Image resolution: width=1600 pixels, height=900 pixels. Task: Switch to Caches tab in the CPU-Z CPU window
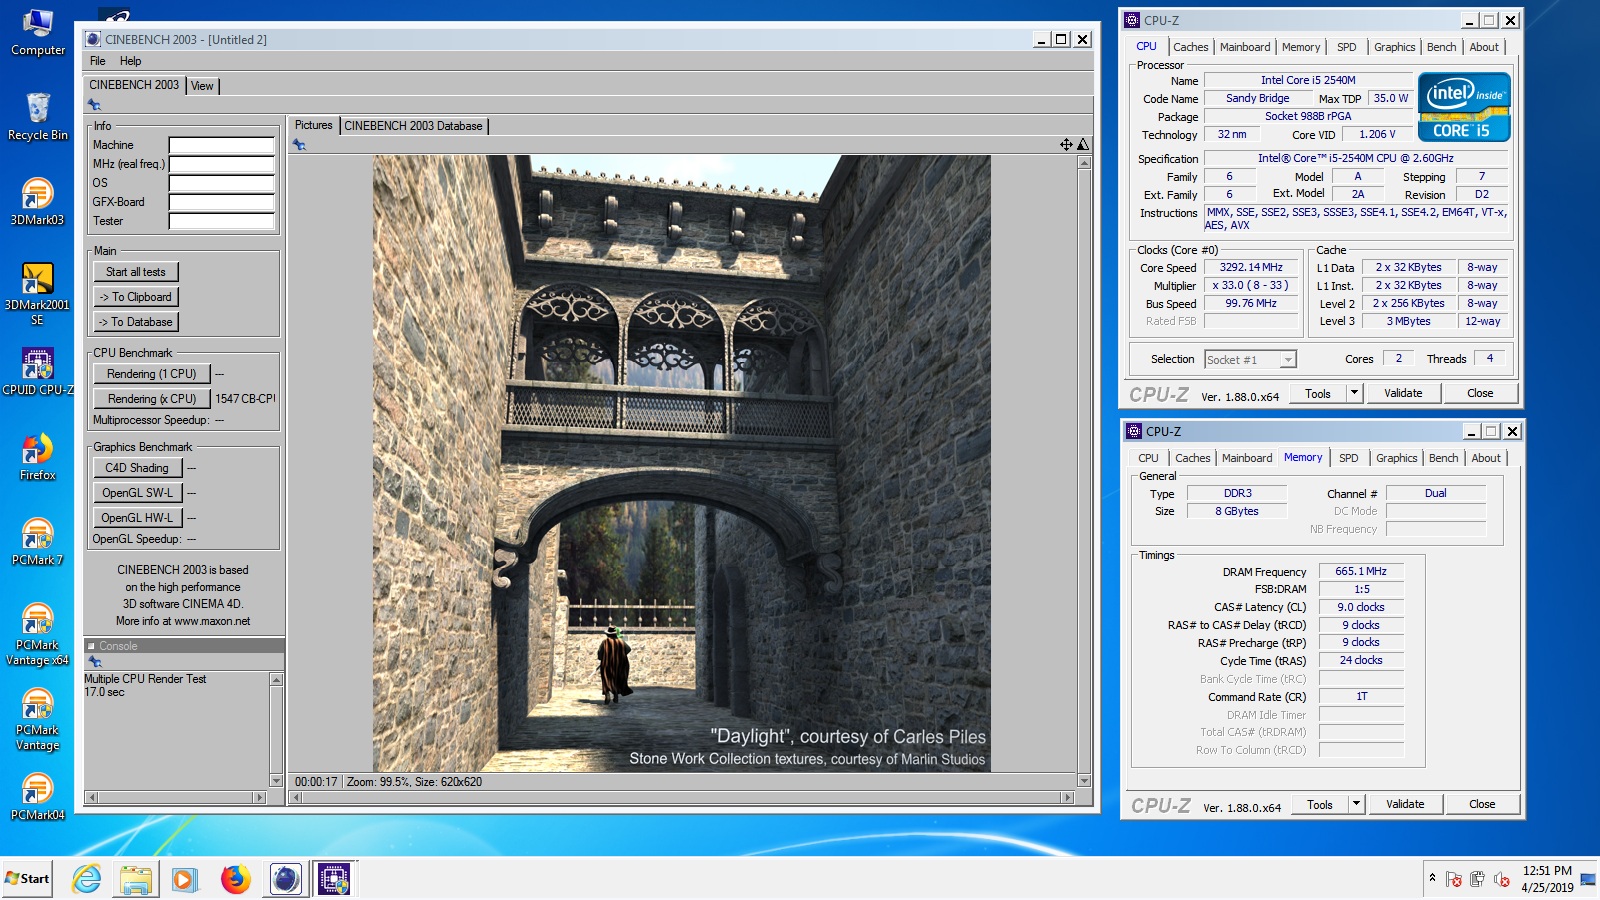tap(1190, 47)
